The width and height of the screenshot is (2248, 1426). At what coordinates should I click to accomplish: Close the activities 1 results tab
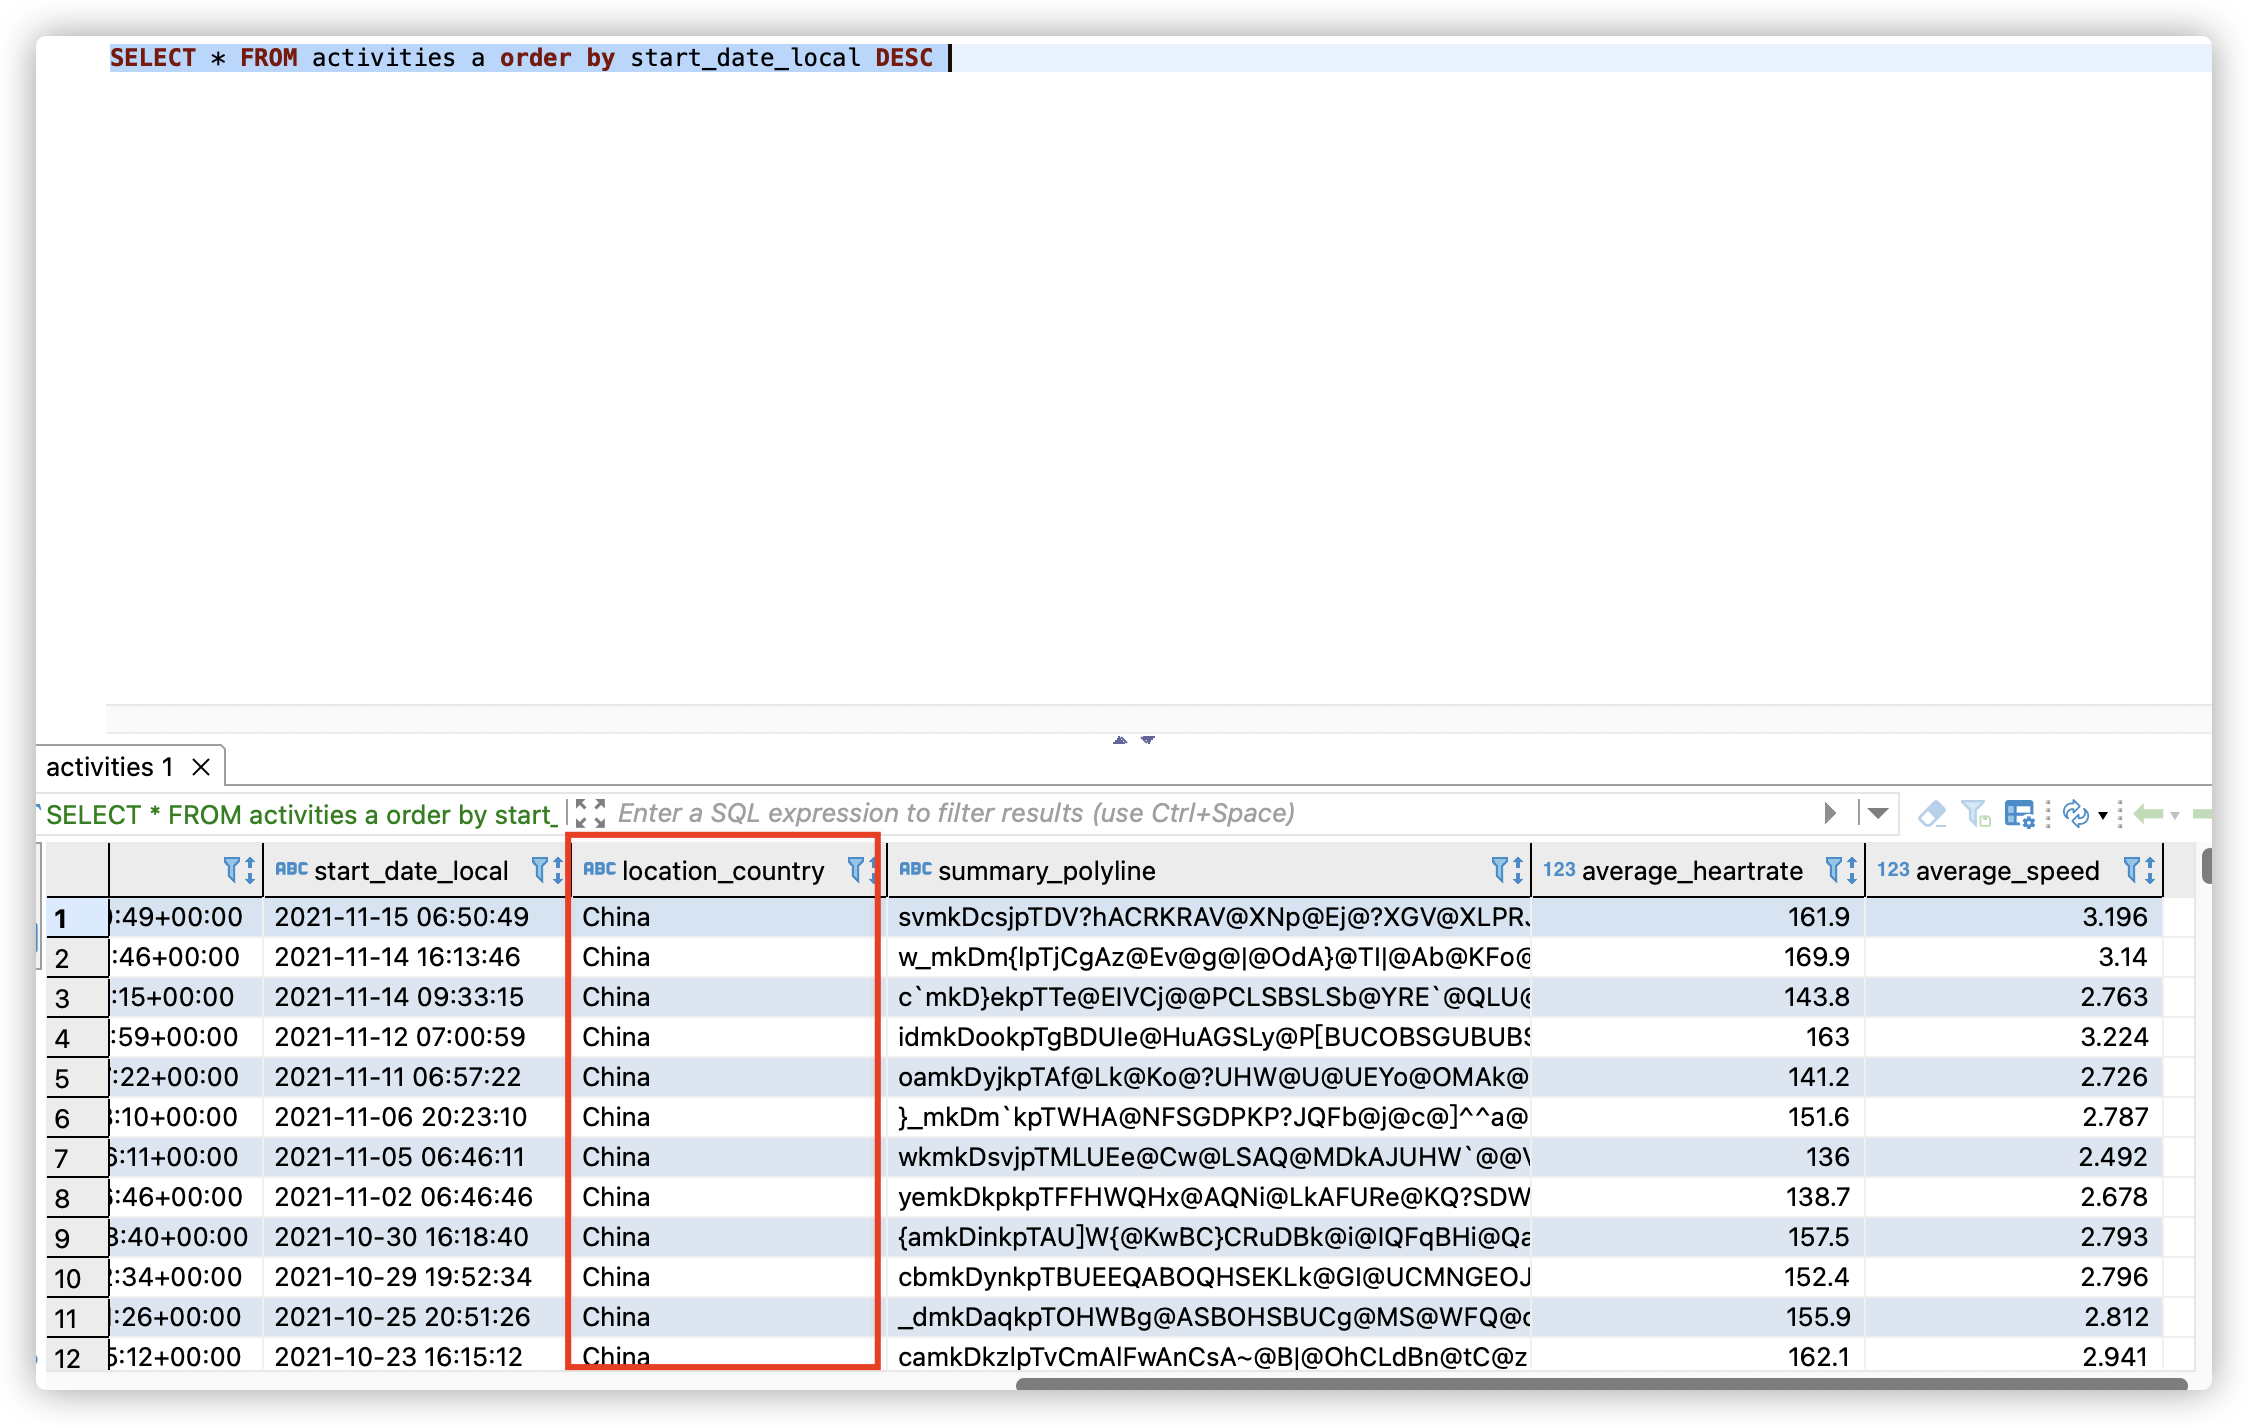click(x=201, y=766)
